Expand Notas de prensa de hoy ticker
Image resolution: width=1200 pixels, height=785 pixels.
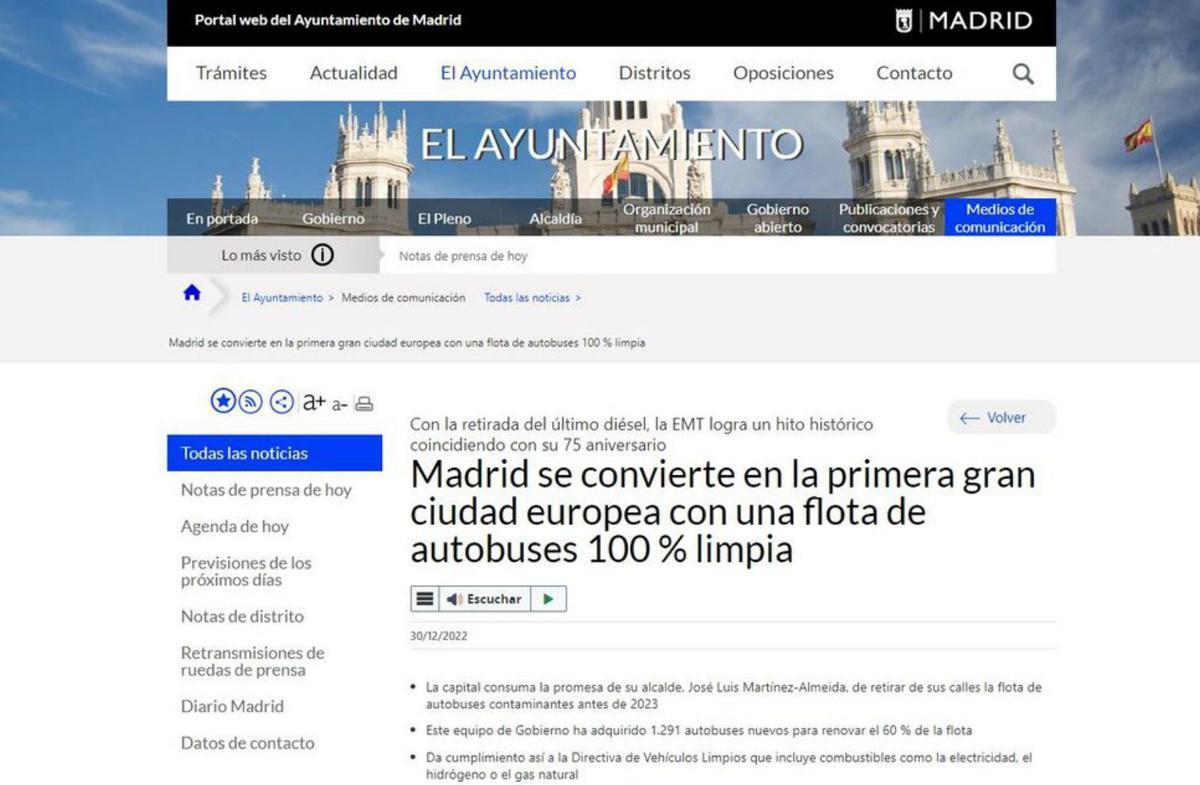pos(462,256)
